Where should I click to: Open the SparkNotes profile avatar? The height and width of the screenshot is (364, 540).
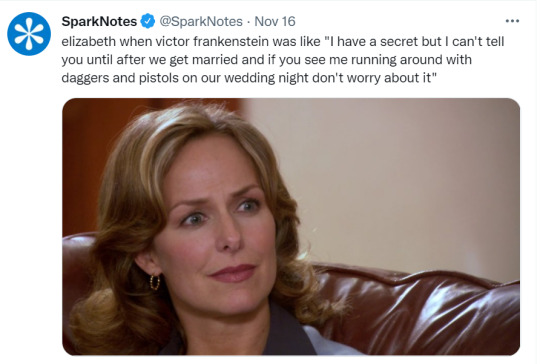pyautogui.click(x=29, y=34)
